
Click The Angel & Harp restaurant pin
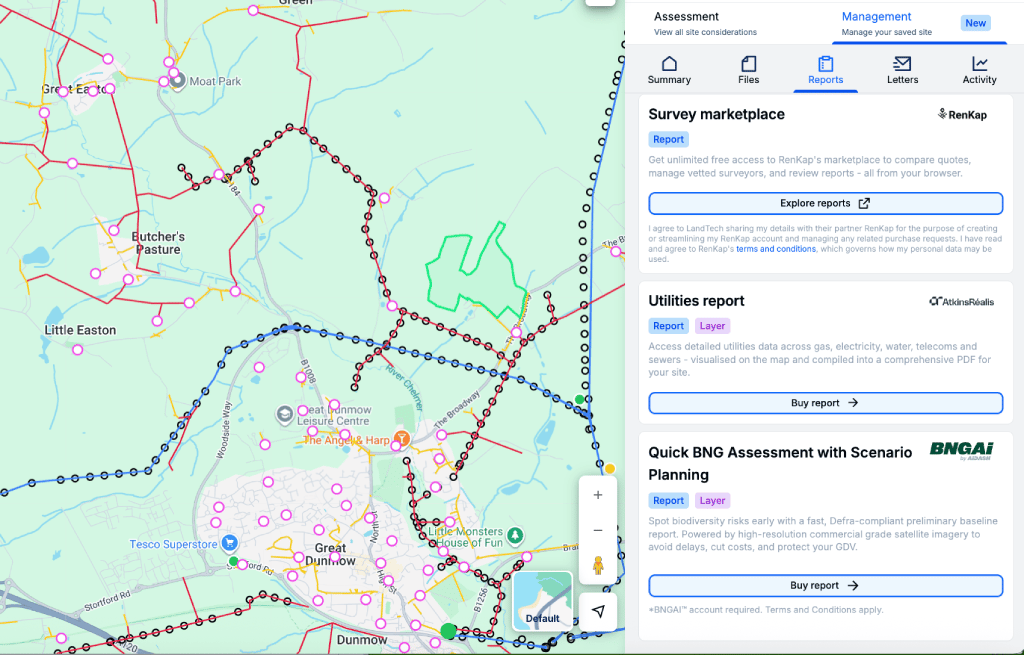[401, 439]
